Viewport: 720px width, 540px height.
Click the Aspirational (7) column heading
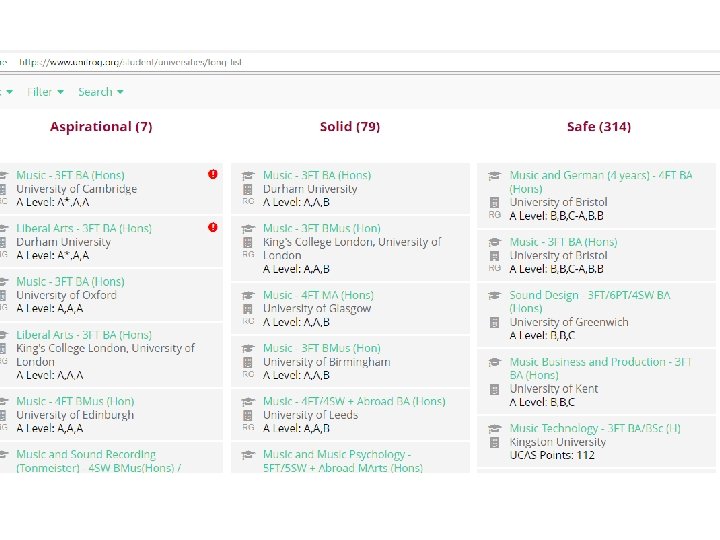pyautogui.click(x=101, y=127)
